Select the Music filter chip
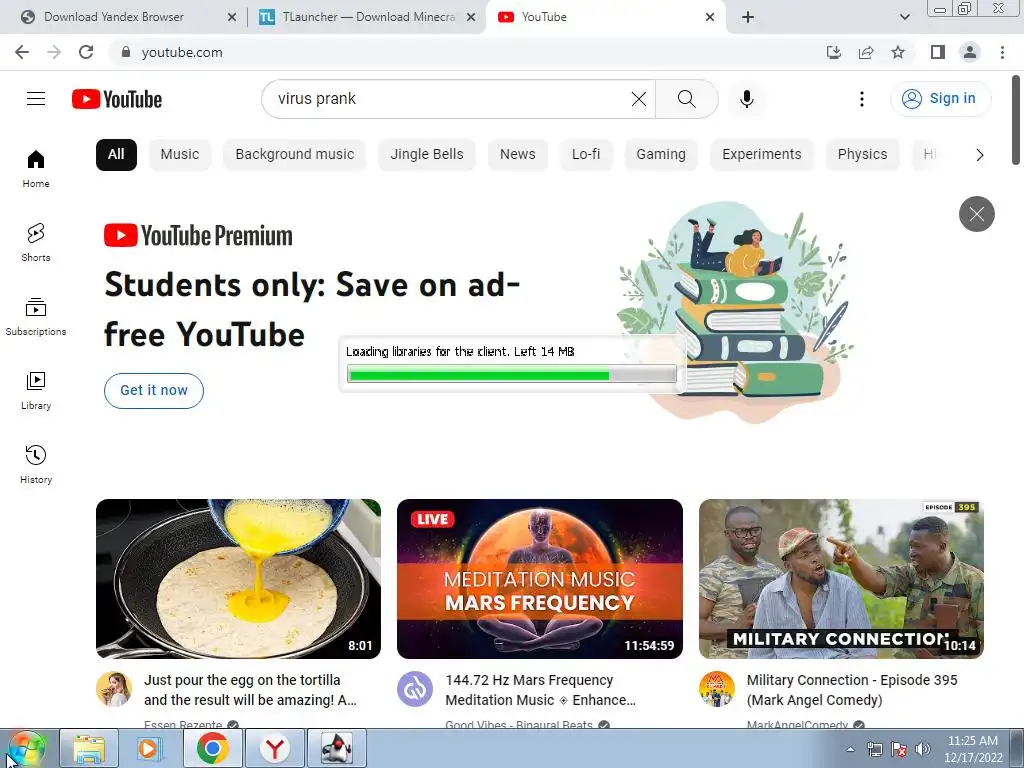 coord(180,155)
